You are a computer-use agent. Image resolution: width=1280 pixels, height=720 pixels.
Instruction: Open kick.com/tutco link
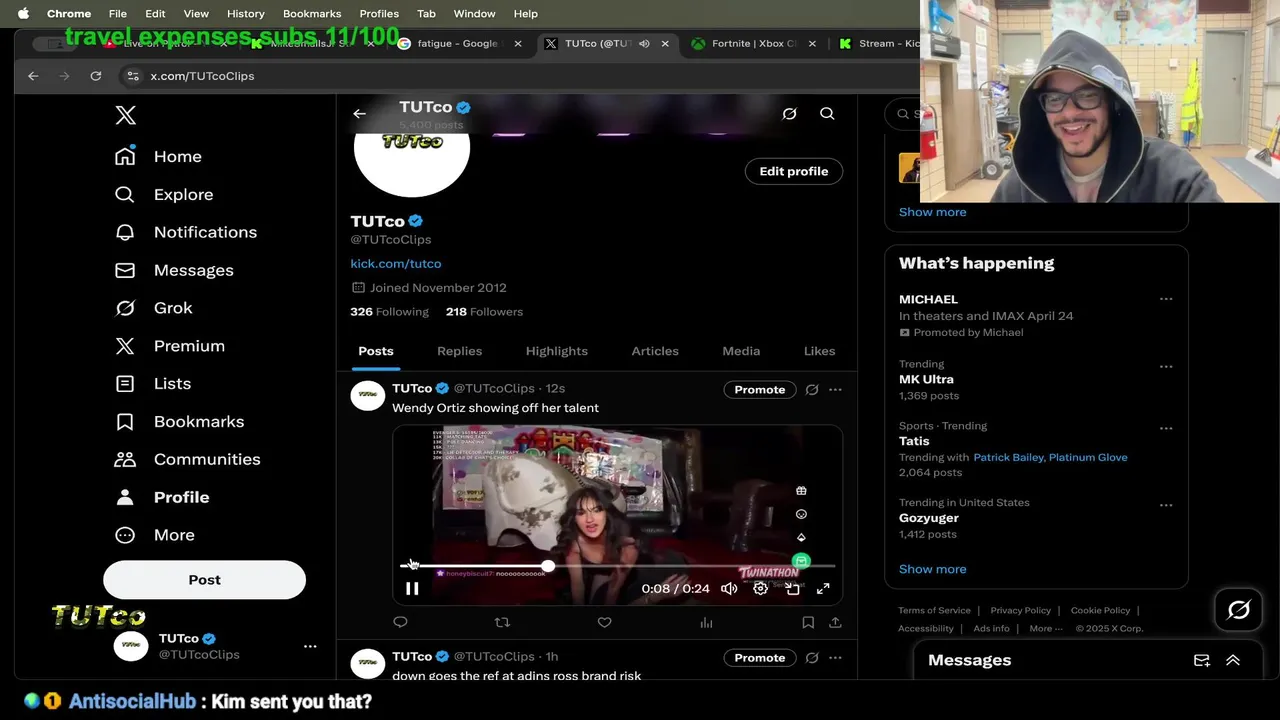(396, 264)
